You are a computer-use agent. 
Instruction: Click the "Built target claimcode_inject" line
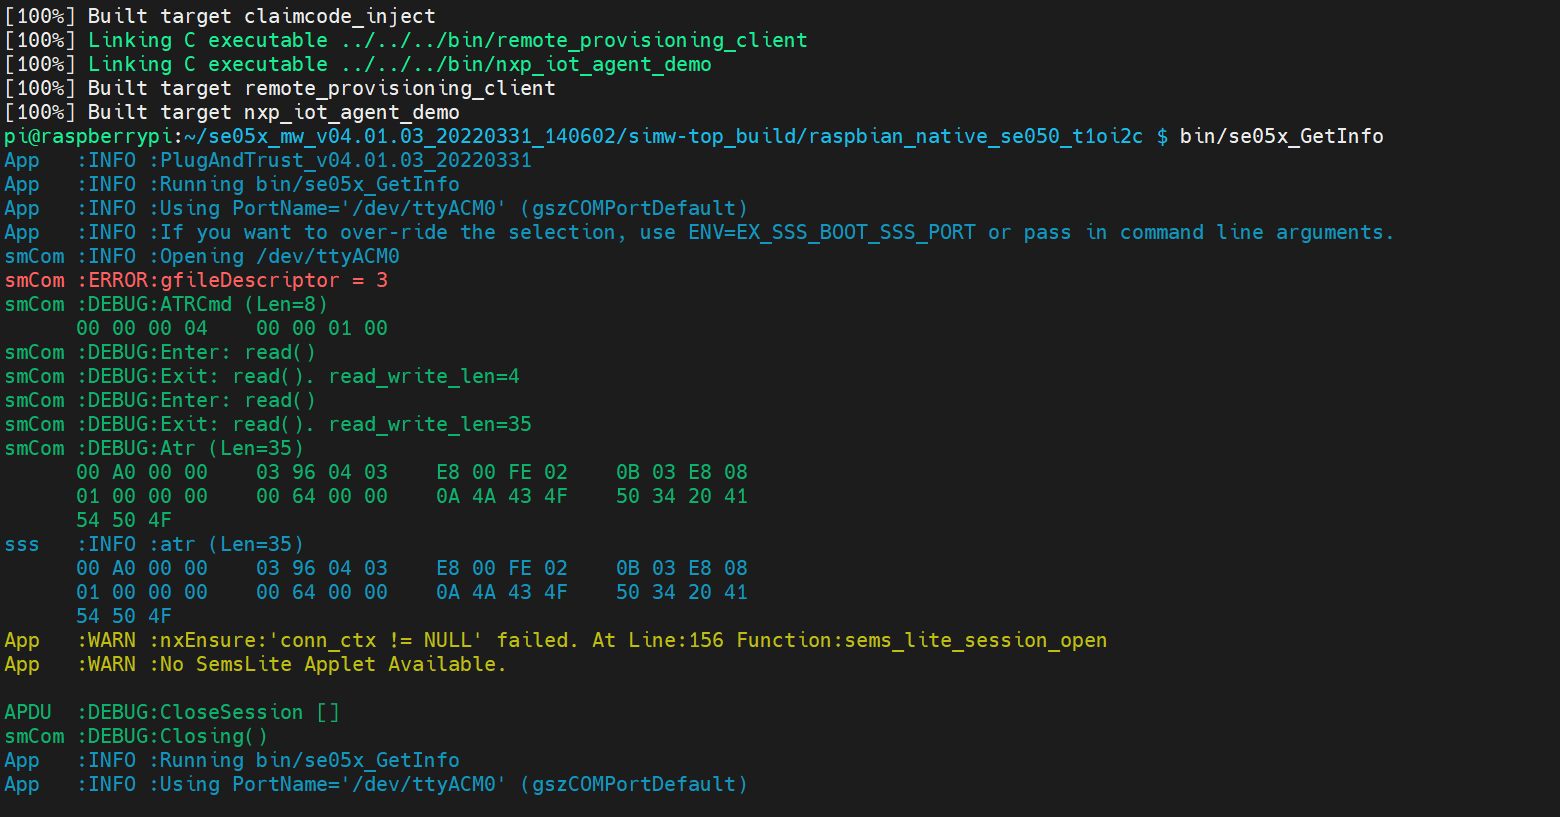tap(261, 16)
